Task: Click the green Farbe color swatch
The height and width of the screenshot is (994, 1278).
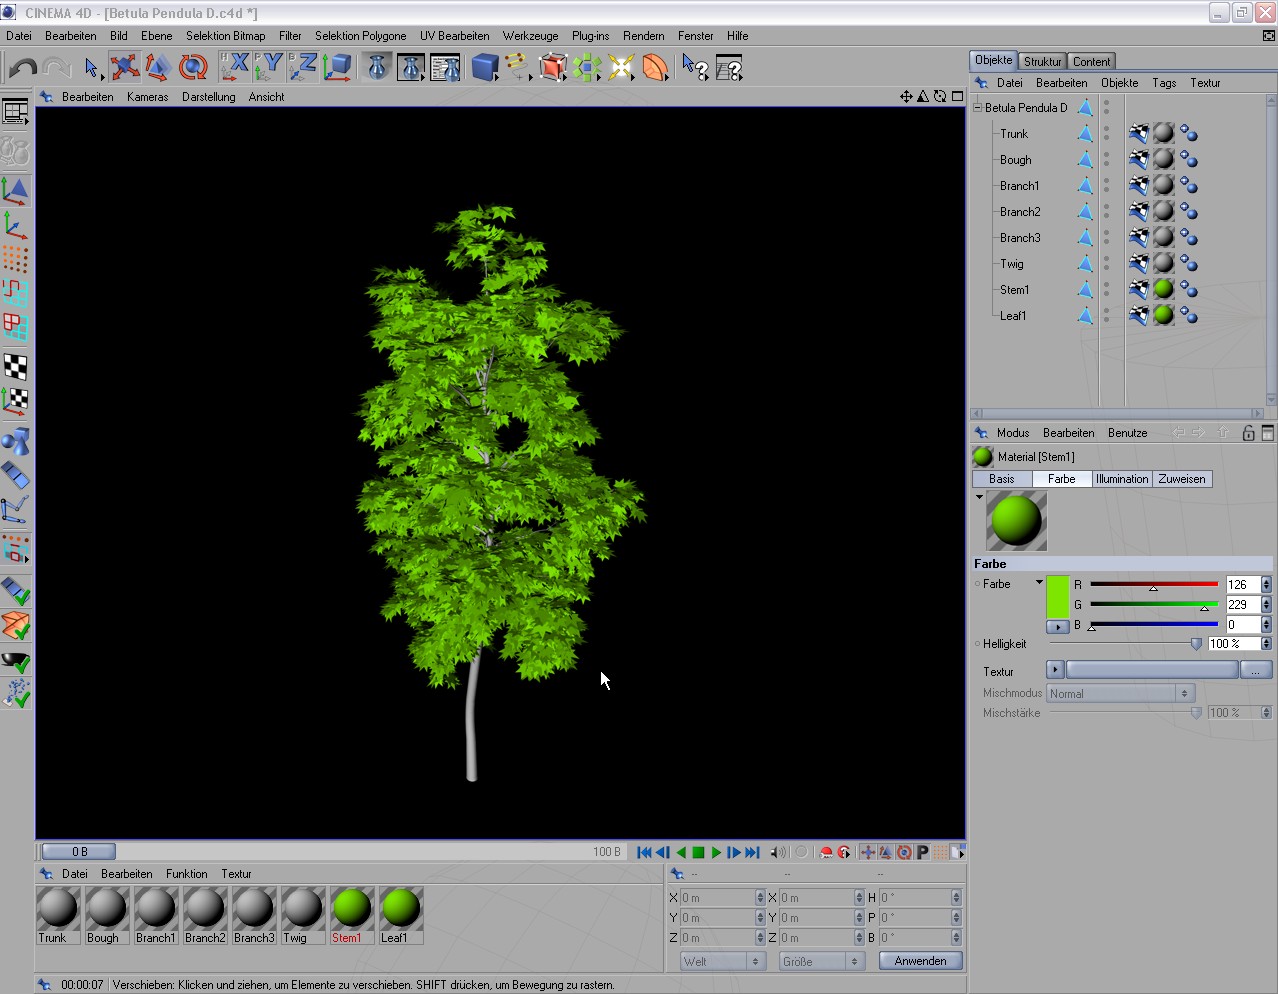Action: [1057, 596]
